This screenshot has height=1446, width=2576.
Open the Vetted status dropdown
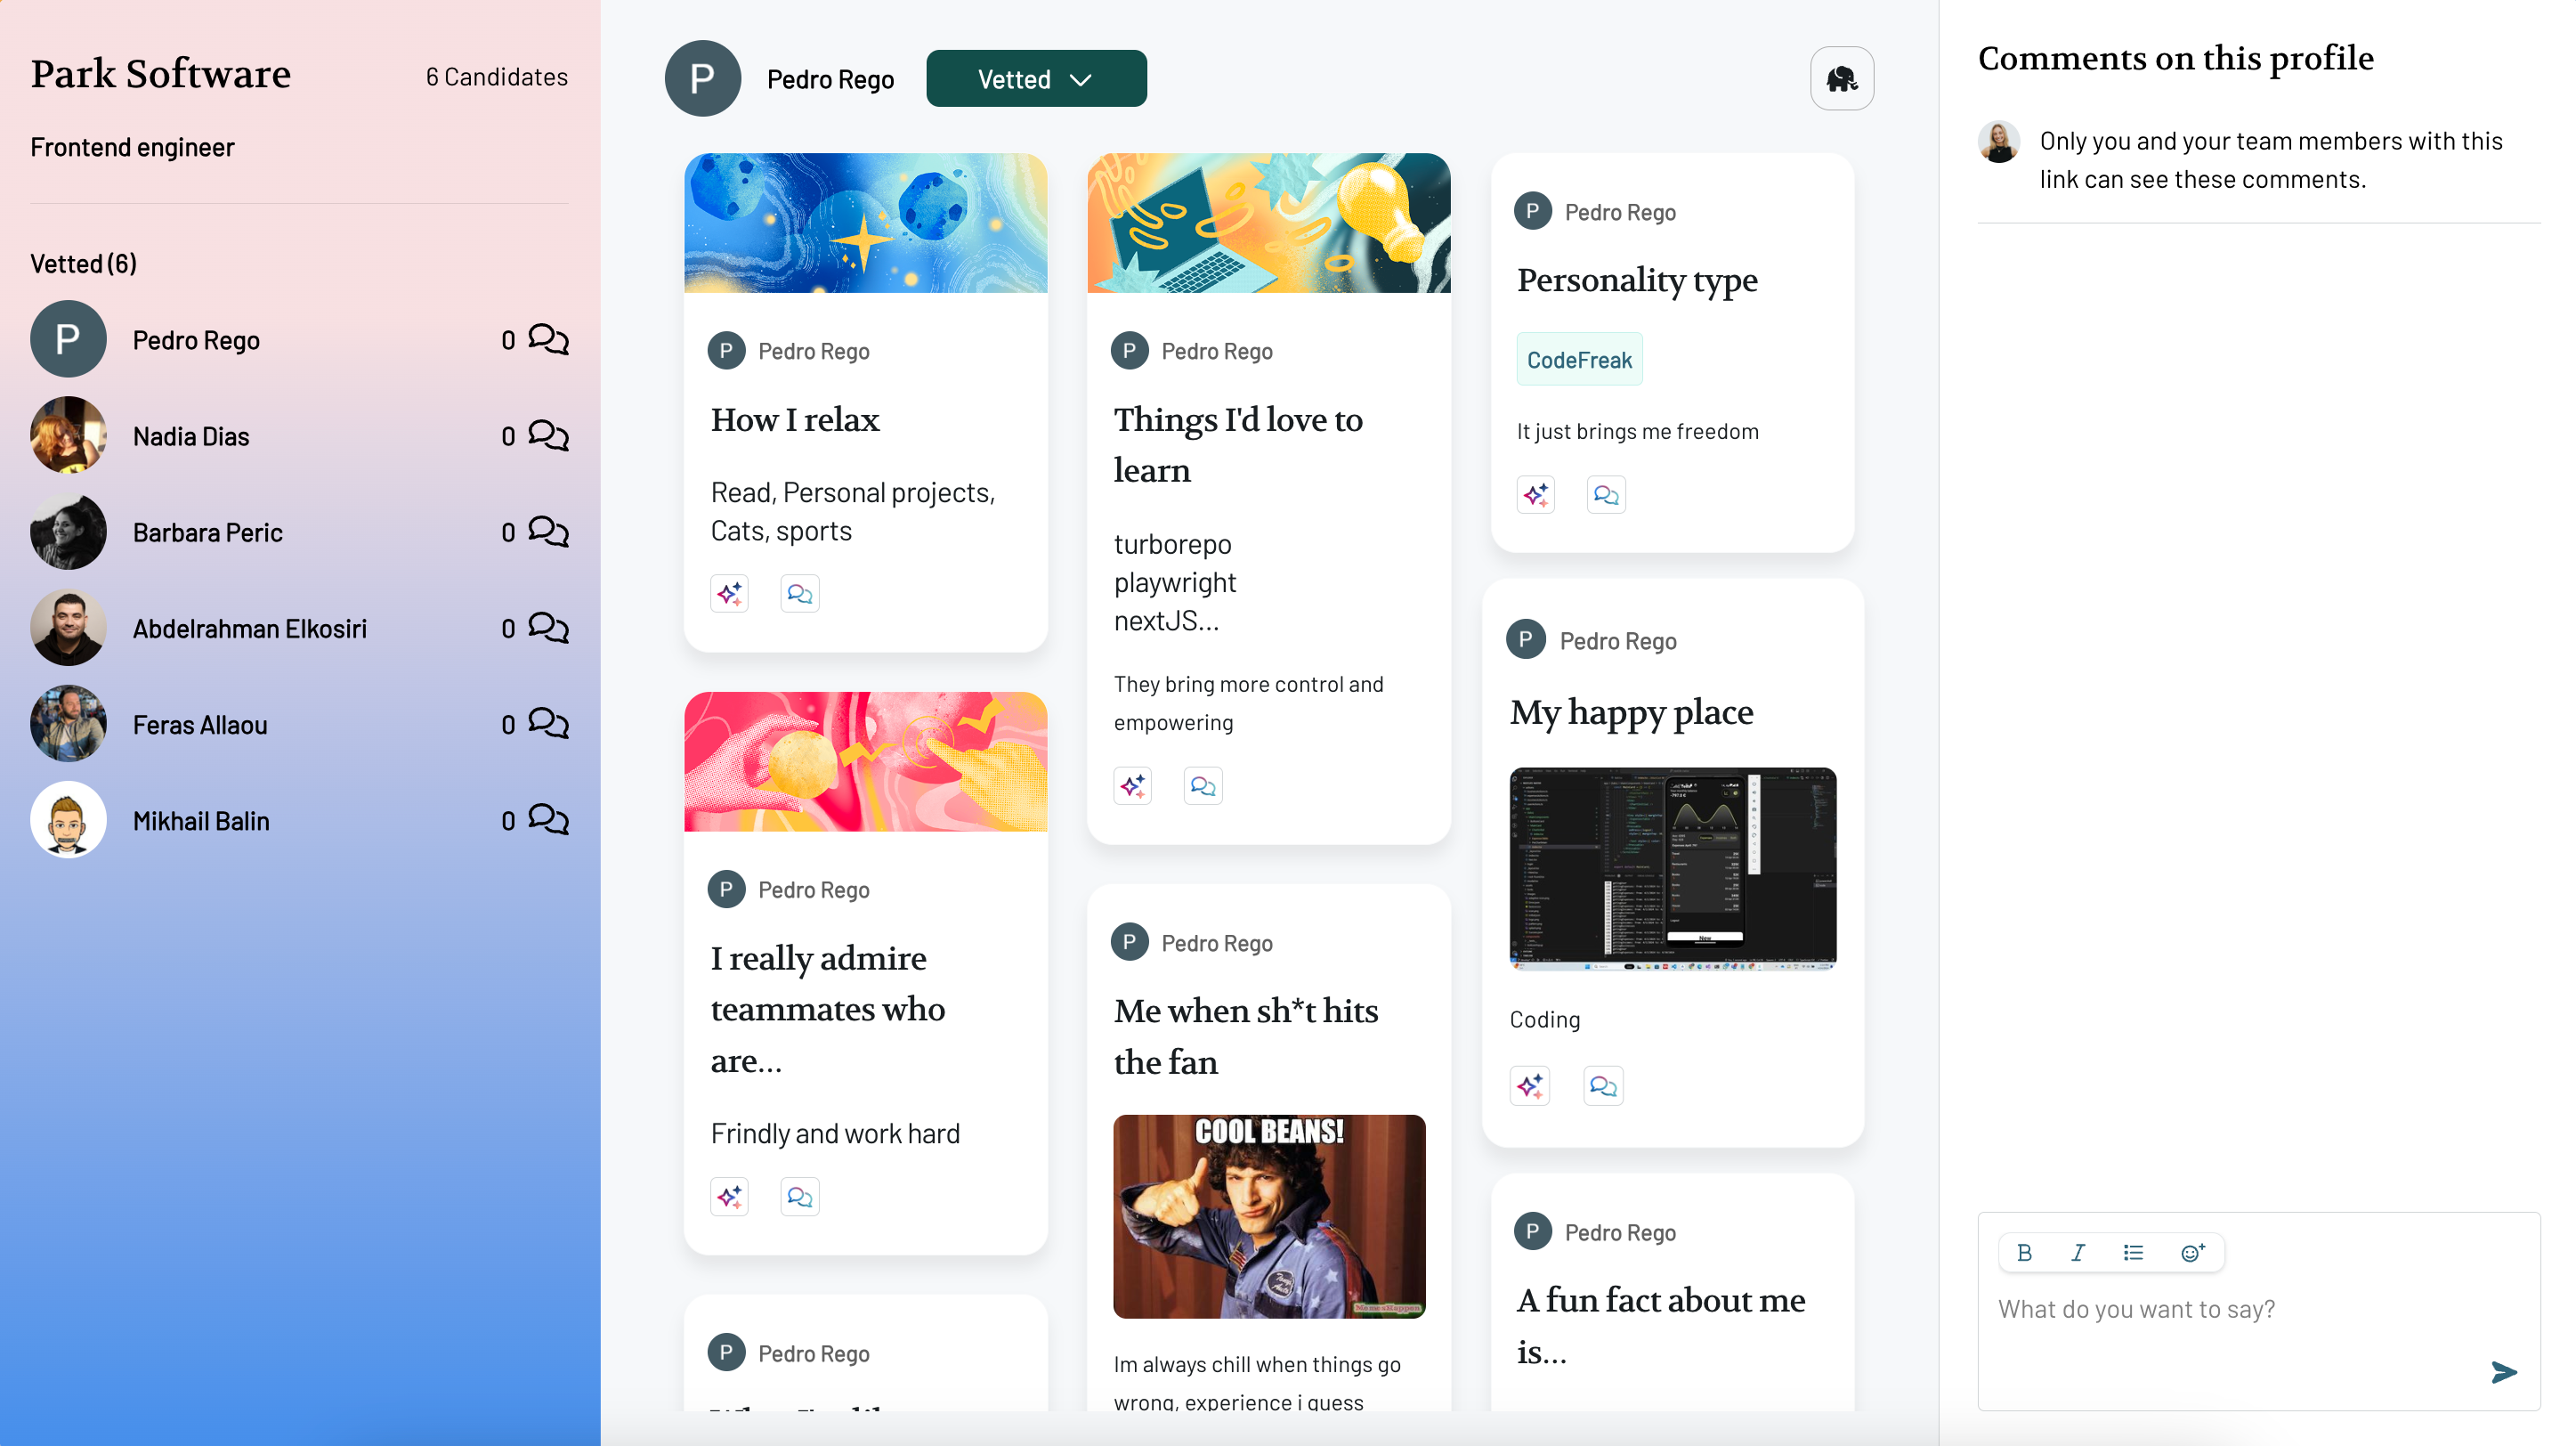(x=1035, y=79)
